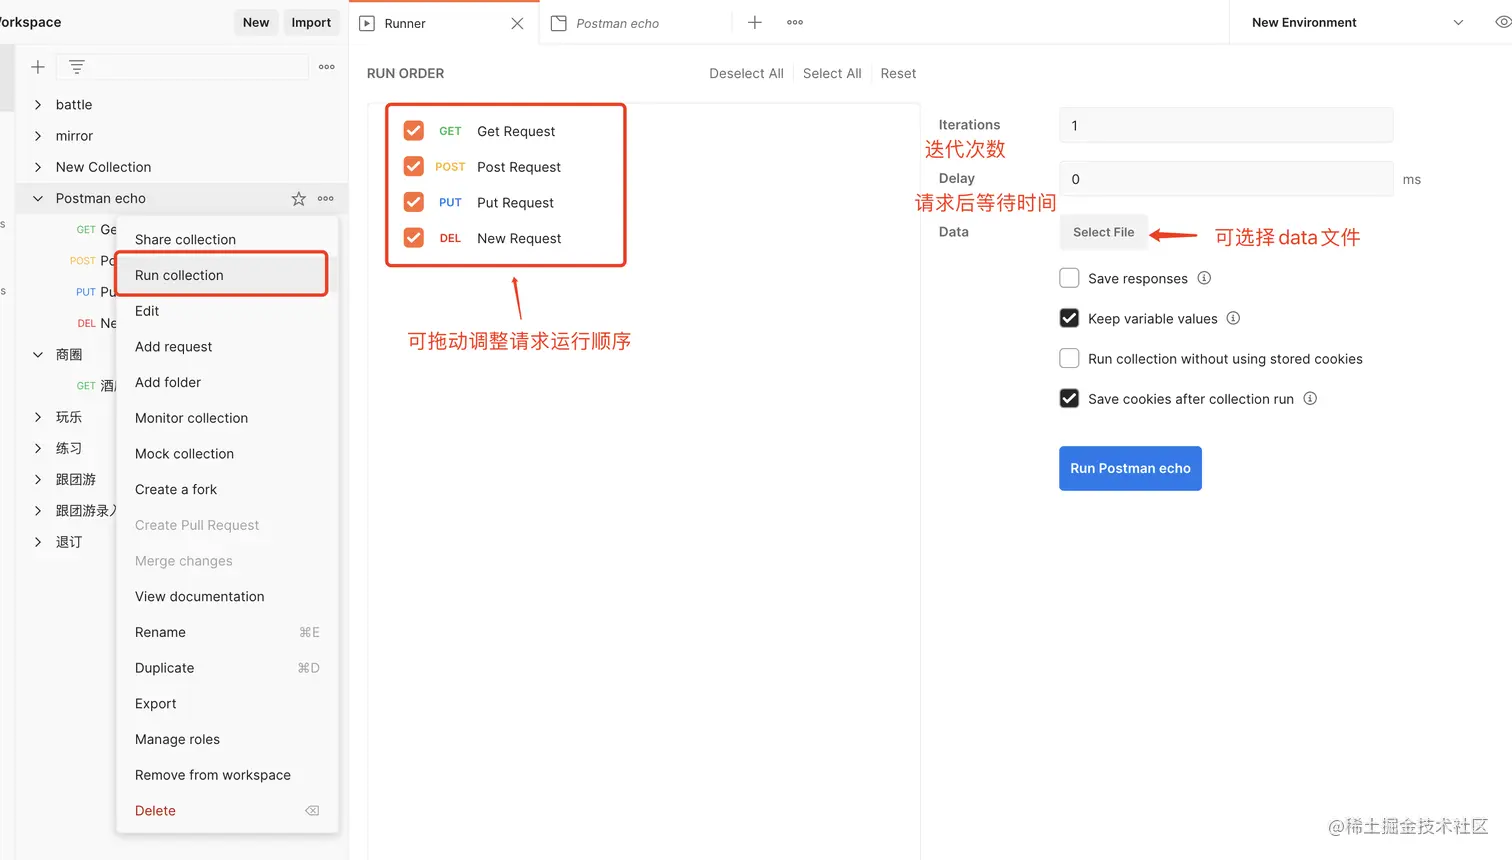
Task: Expand the mirror collection
Action: click(38, 135)
